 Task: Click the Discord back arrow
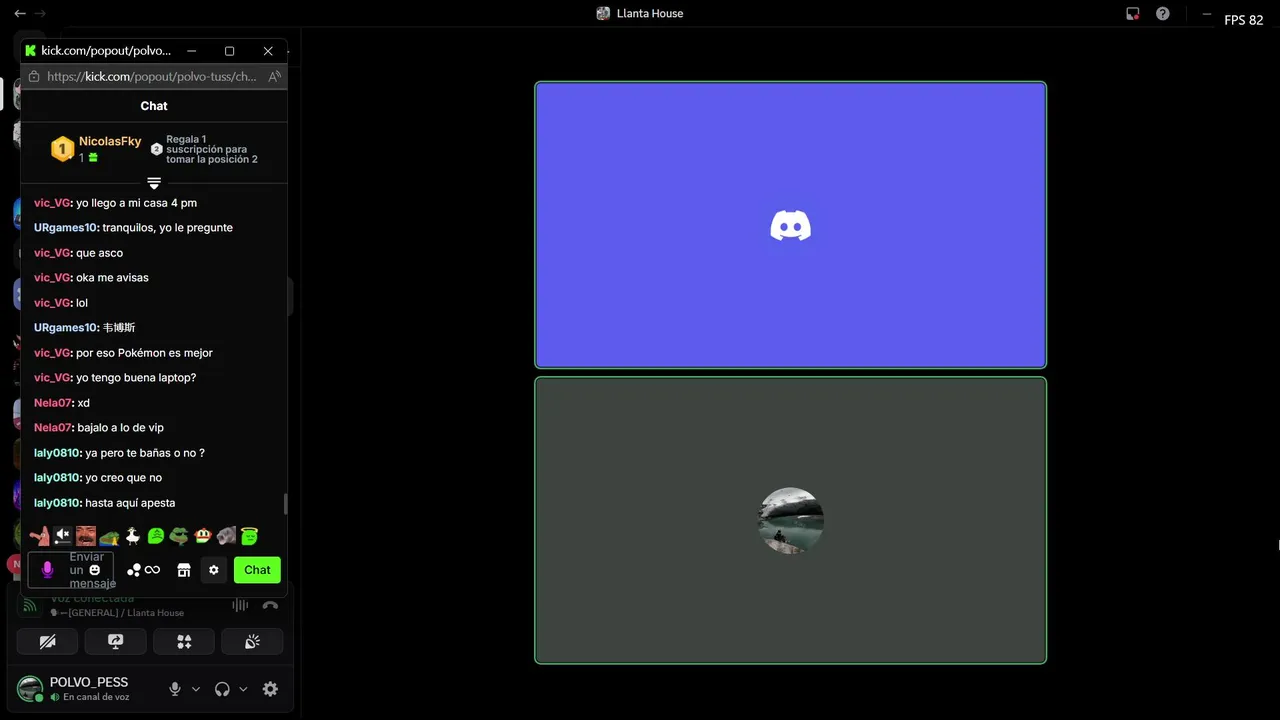(19, 13)
